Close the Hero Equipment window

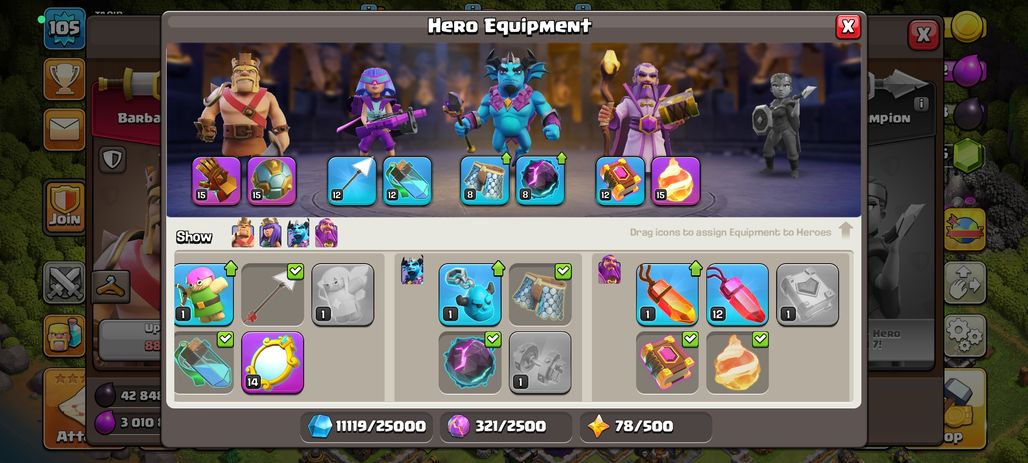(848, 26)
